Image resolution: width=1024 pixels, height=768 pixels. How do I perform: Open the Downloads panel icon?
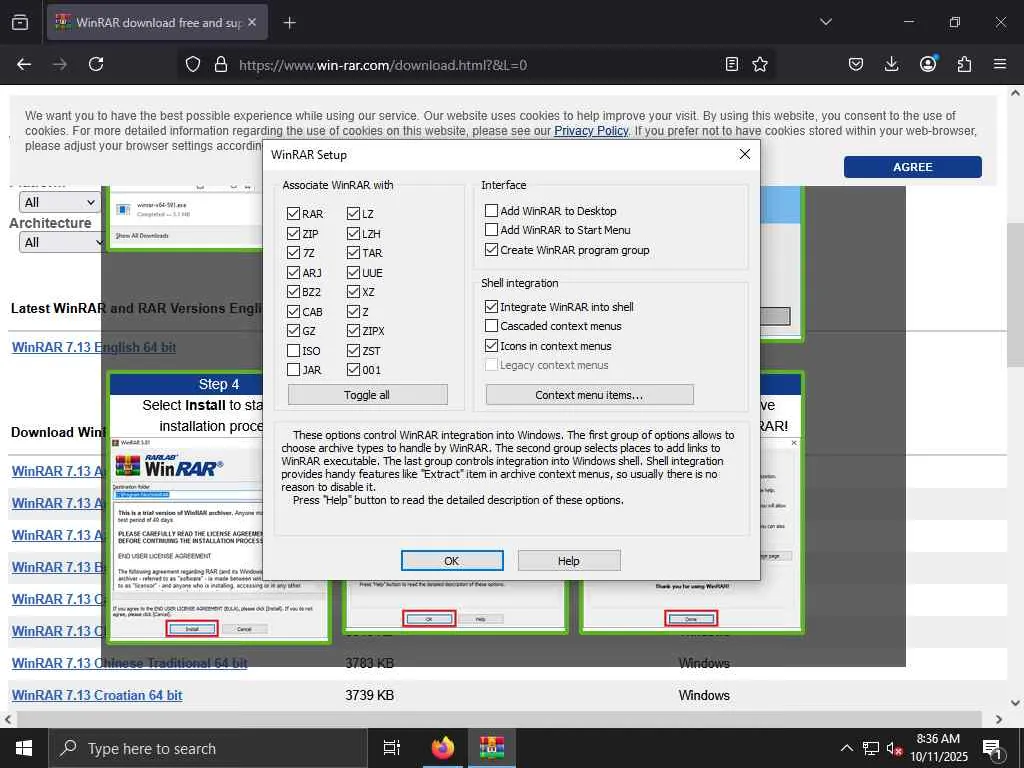891,64
